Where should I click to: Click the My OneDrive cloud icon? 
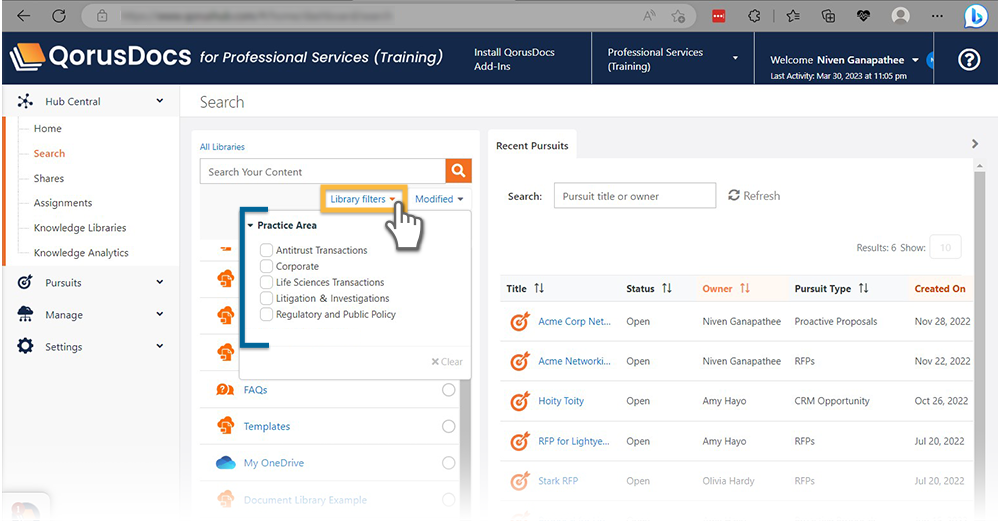226,462
